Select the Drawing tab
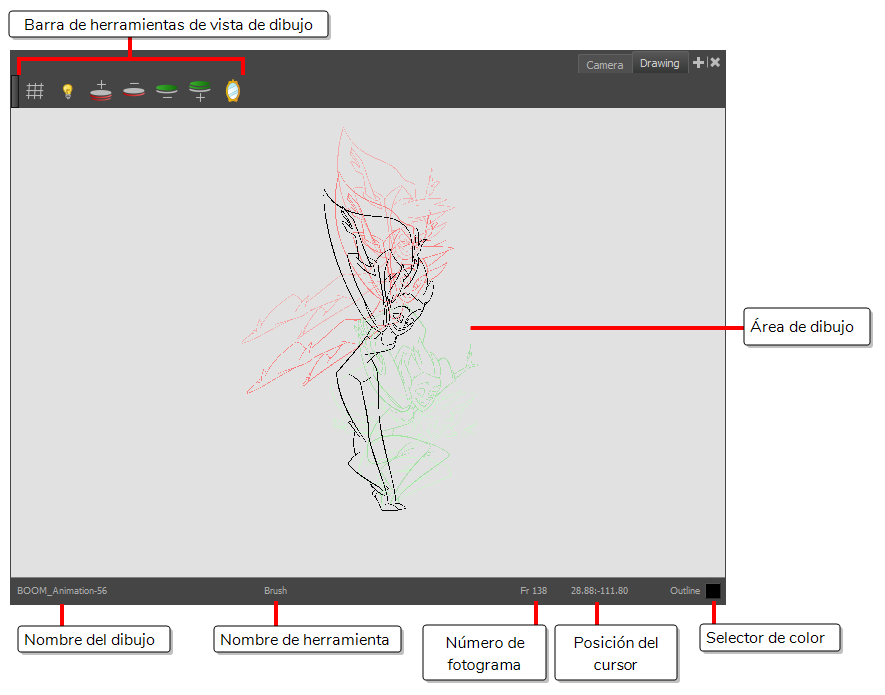The image size is (885, 695). 659,63
